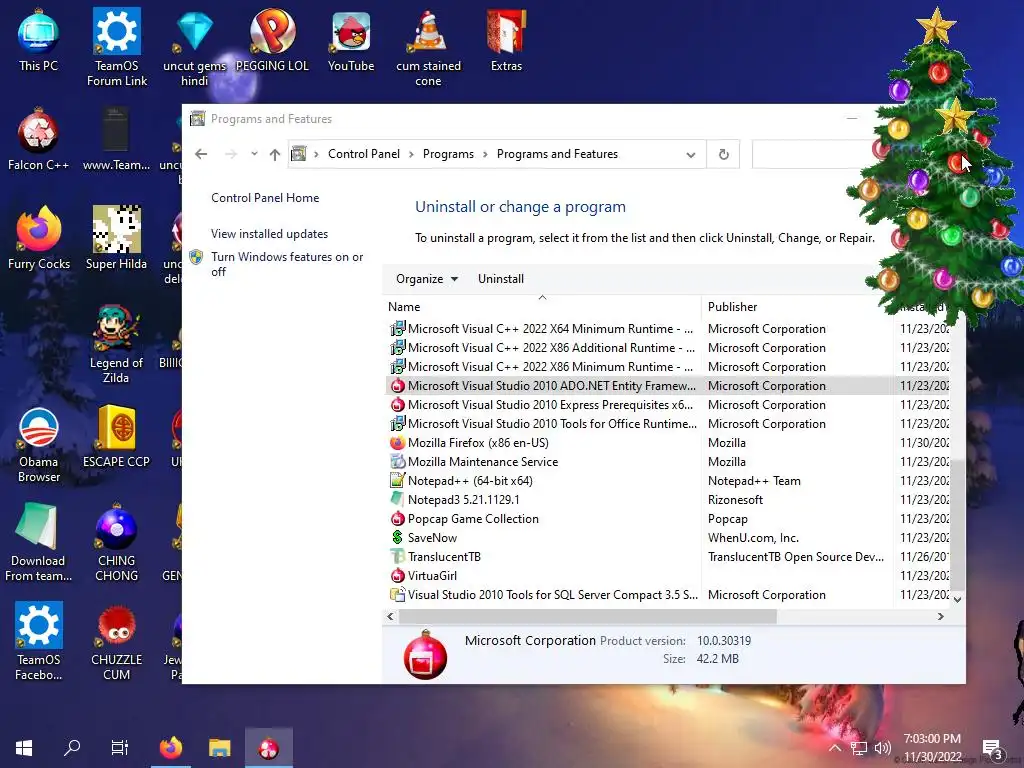Select the SaveNow program entry
The image size is (1024, 768).
(x=668, y=537)
